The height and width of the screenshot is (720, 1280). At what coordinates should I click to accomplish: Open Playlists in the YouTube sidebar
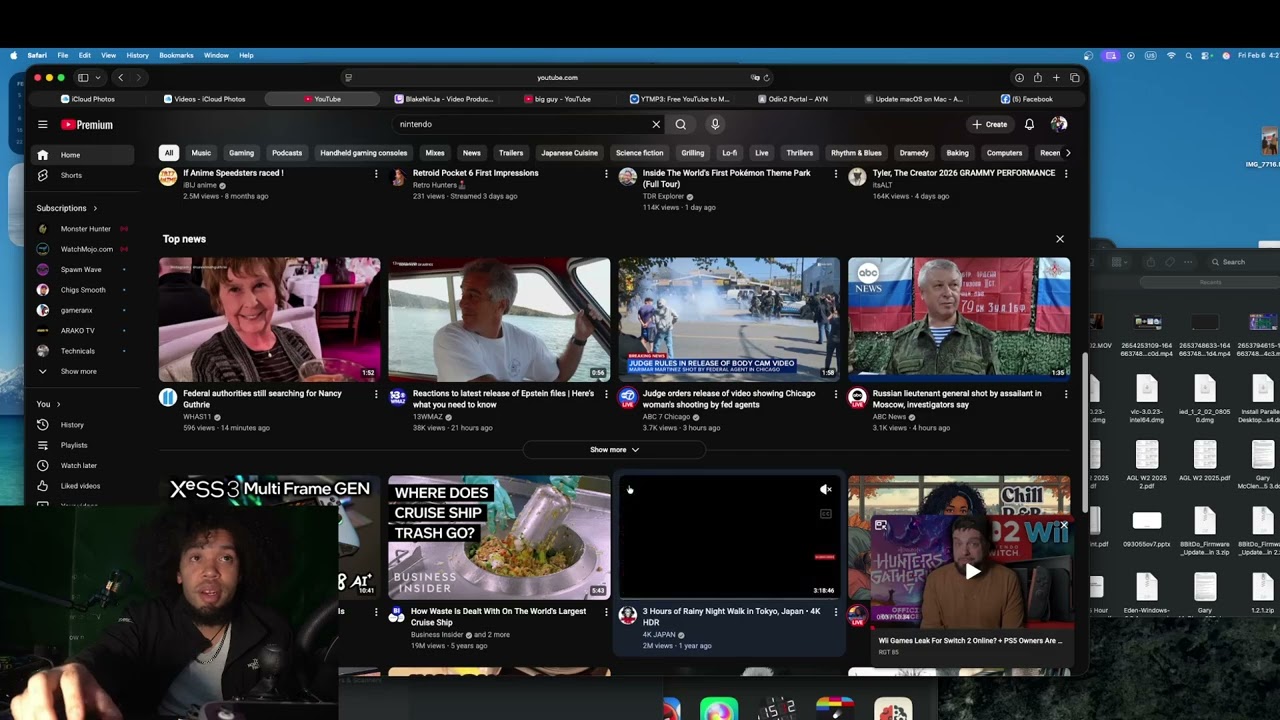(80, 445)
